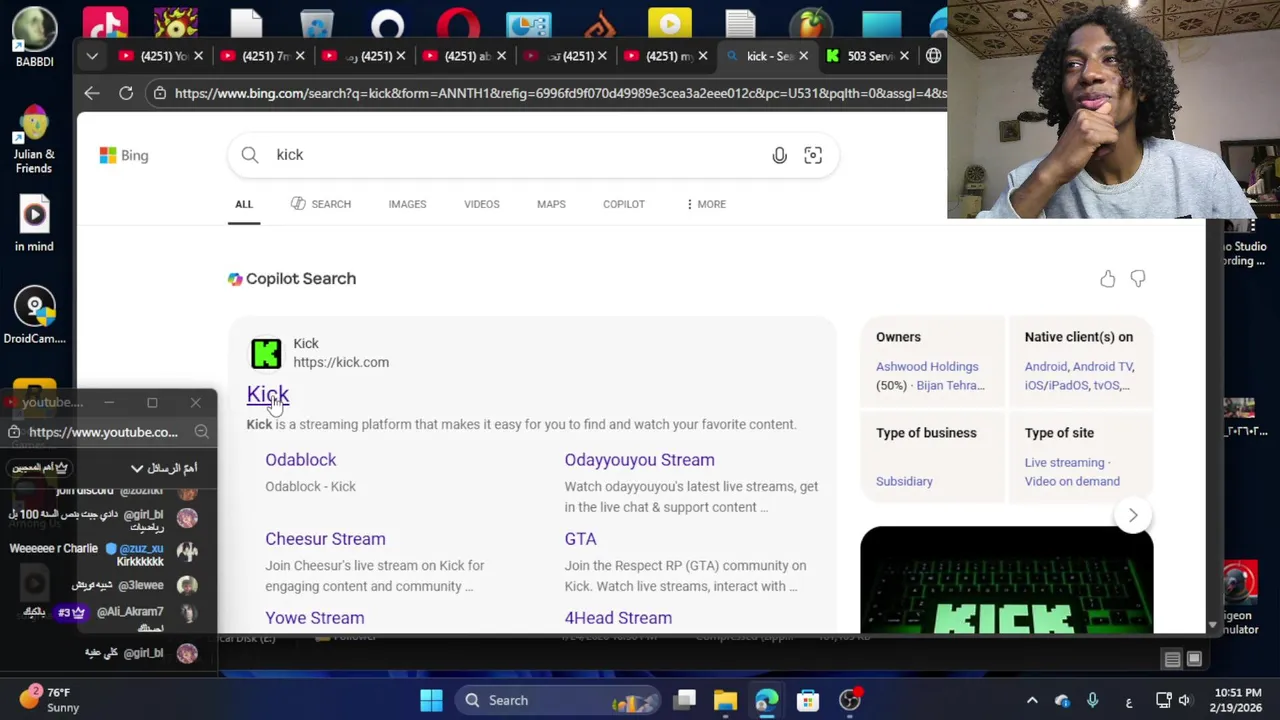Start voice search with microphone icon
The image size is (1280, 720).
pos(779,155)
